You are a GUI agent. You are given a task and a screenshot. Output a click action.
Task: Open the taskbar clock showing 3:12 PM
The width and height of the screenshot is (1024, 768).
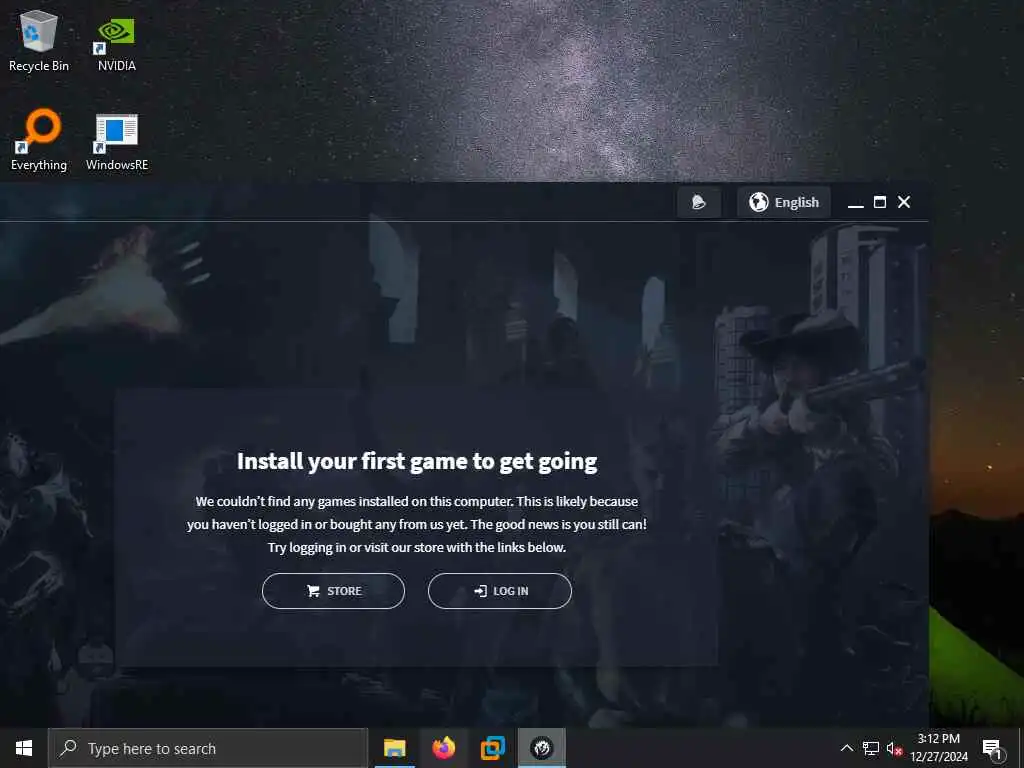[x=938, y=748]
